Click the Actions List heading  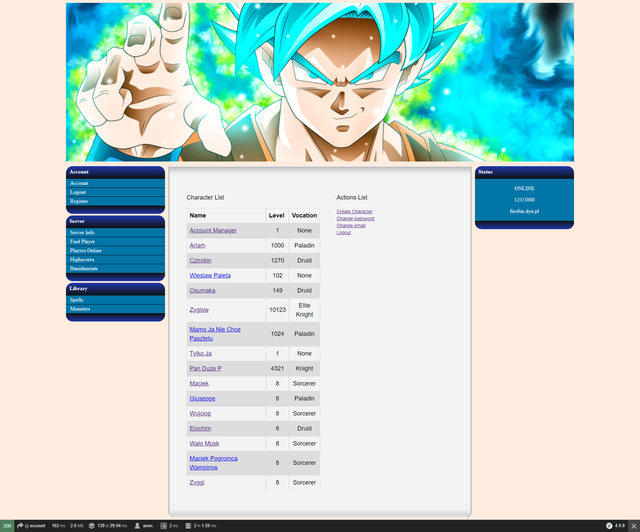pyautogui.click(x=352, y=197)
